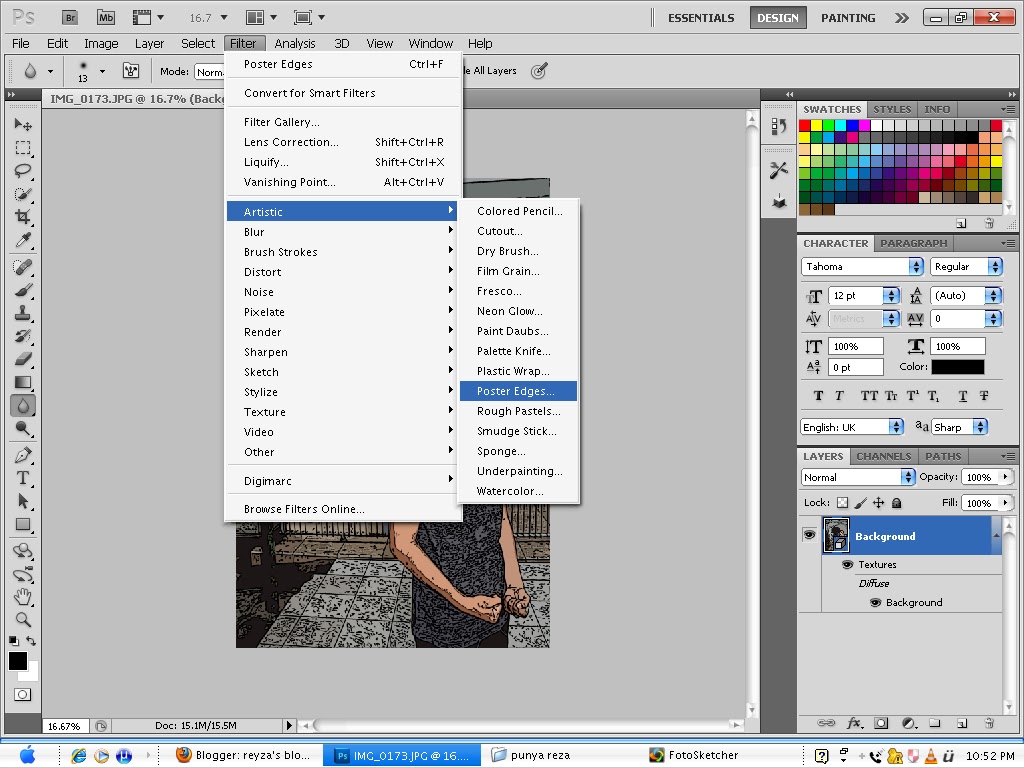This screenshot has width=1024, height=768.
Task: Open the Blur submenu
Action: coord(342,232)
